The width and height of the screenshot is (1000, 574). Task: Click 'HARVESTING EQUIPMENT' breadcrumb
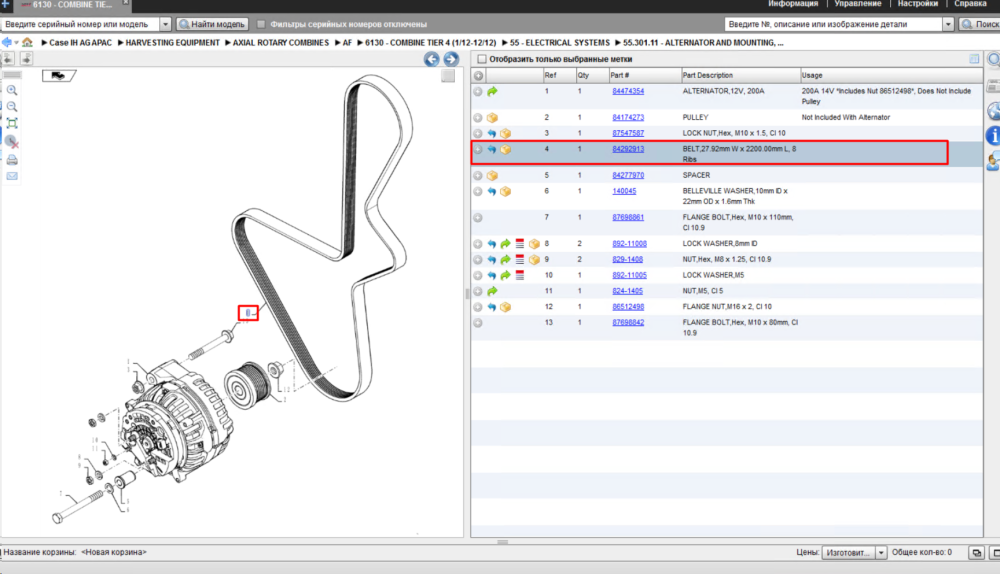point(172,43)
